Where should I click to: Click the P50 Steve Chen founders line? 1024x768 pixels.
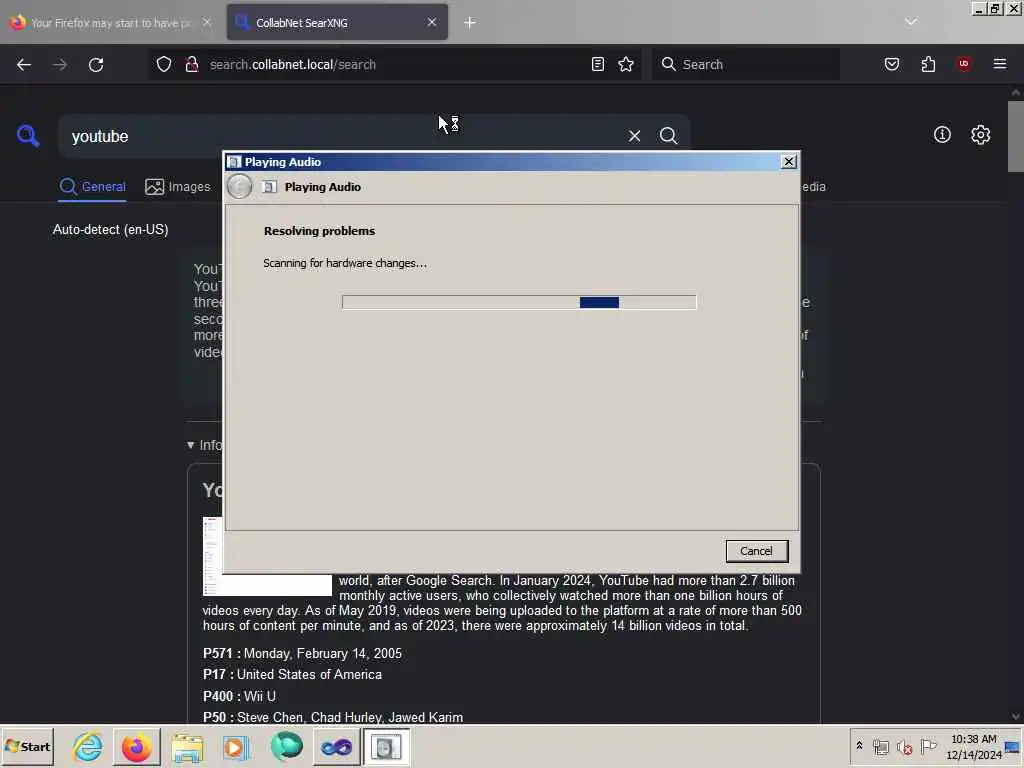[x=333, y=717]
